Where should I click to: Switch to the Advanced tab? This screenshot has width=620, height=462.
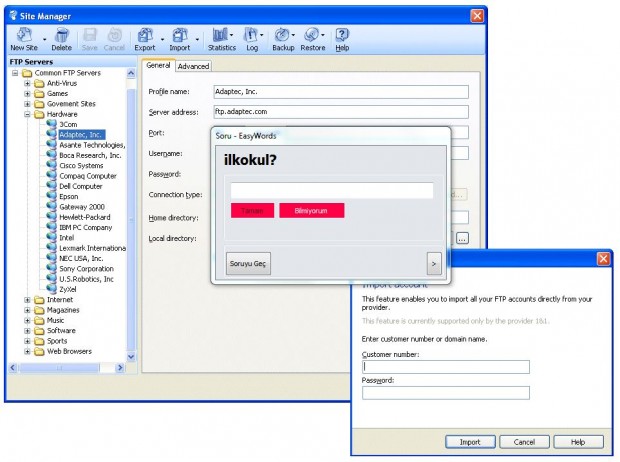tap(193, 66)
